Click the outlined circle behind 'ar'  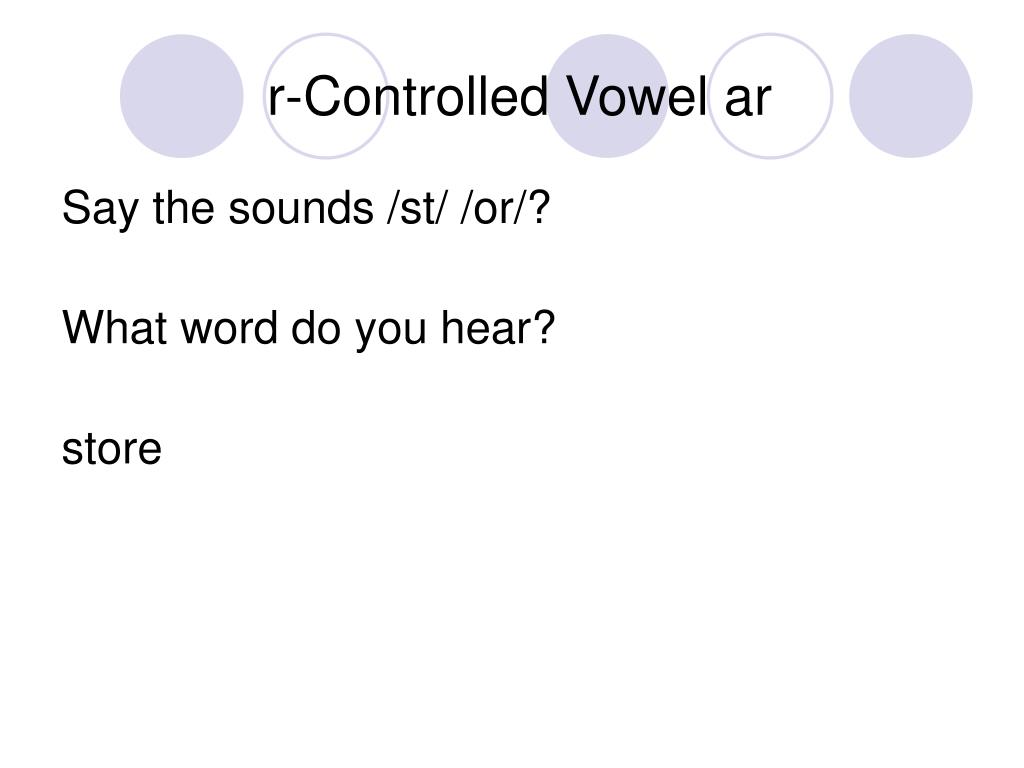point(771,96)
